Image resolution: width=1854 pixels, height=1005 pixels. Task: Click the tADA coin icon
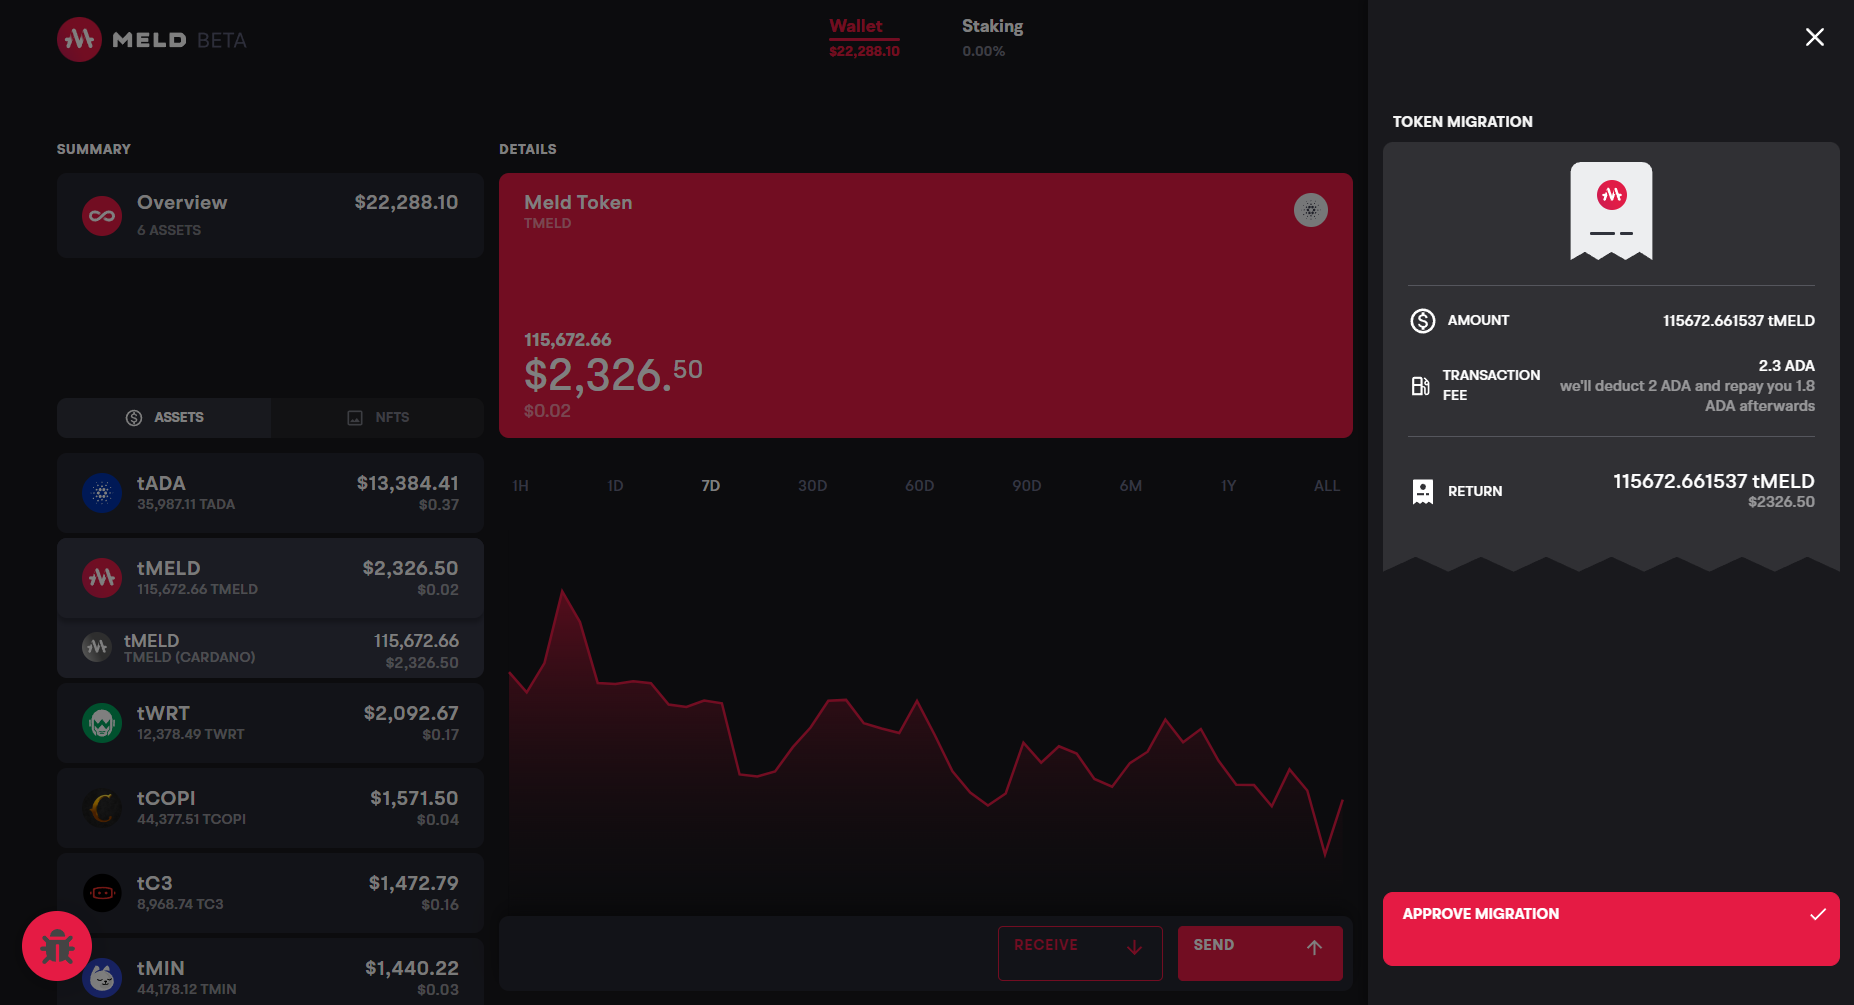(x=102, y=493)
